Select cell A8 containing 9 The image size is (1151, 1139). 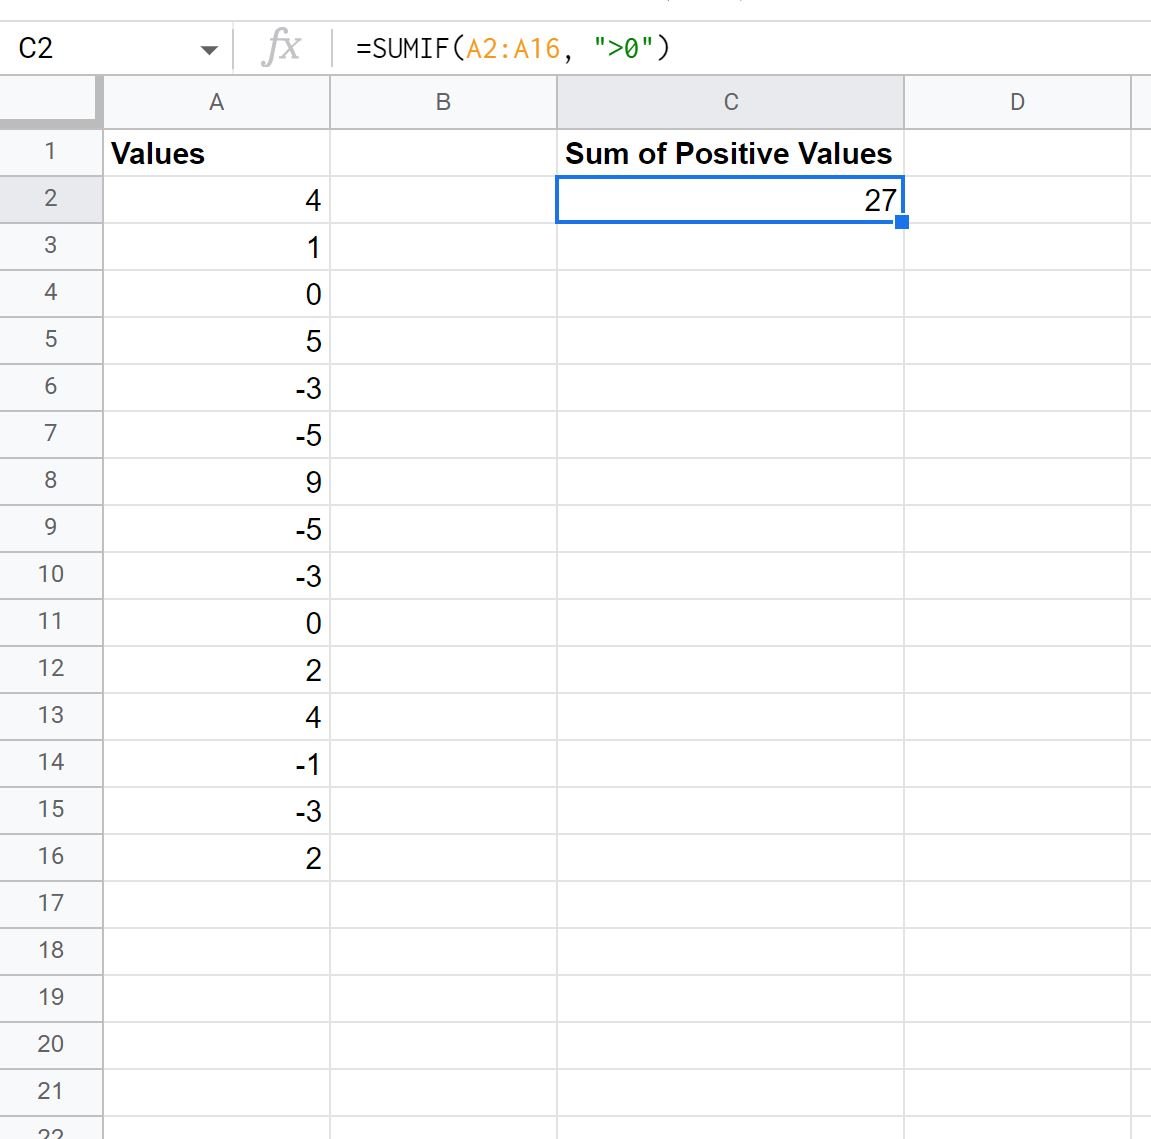click(x=217, y=481)
